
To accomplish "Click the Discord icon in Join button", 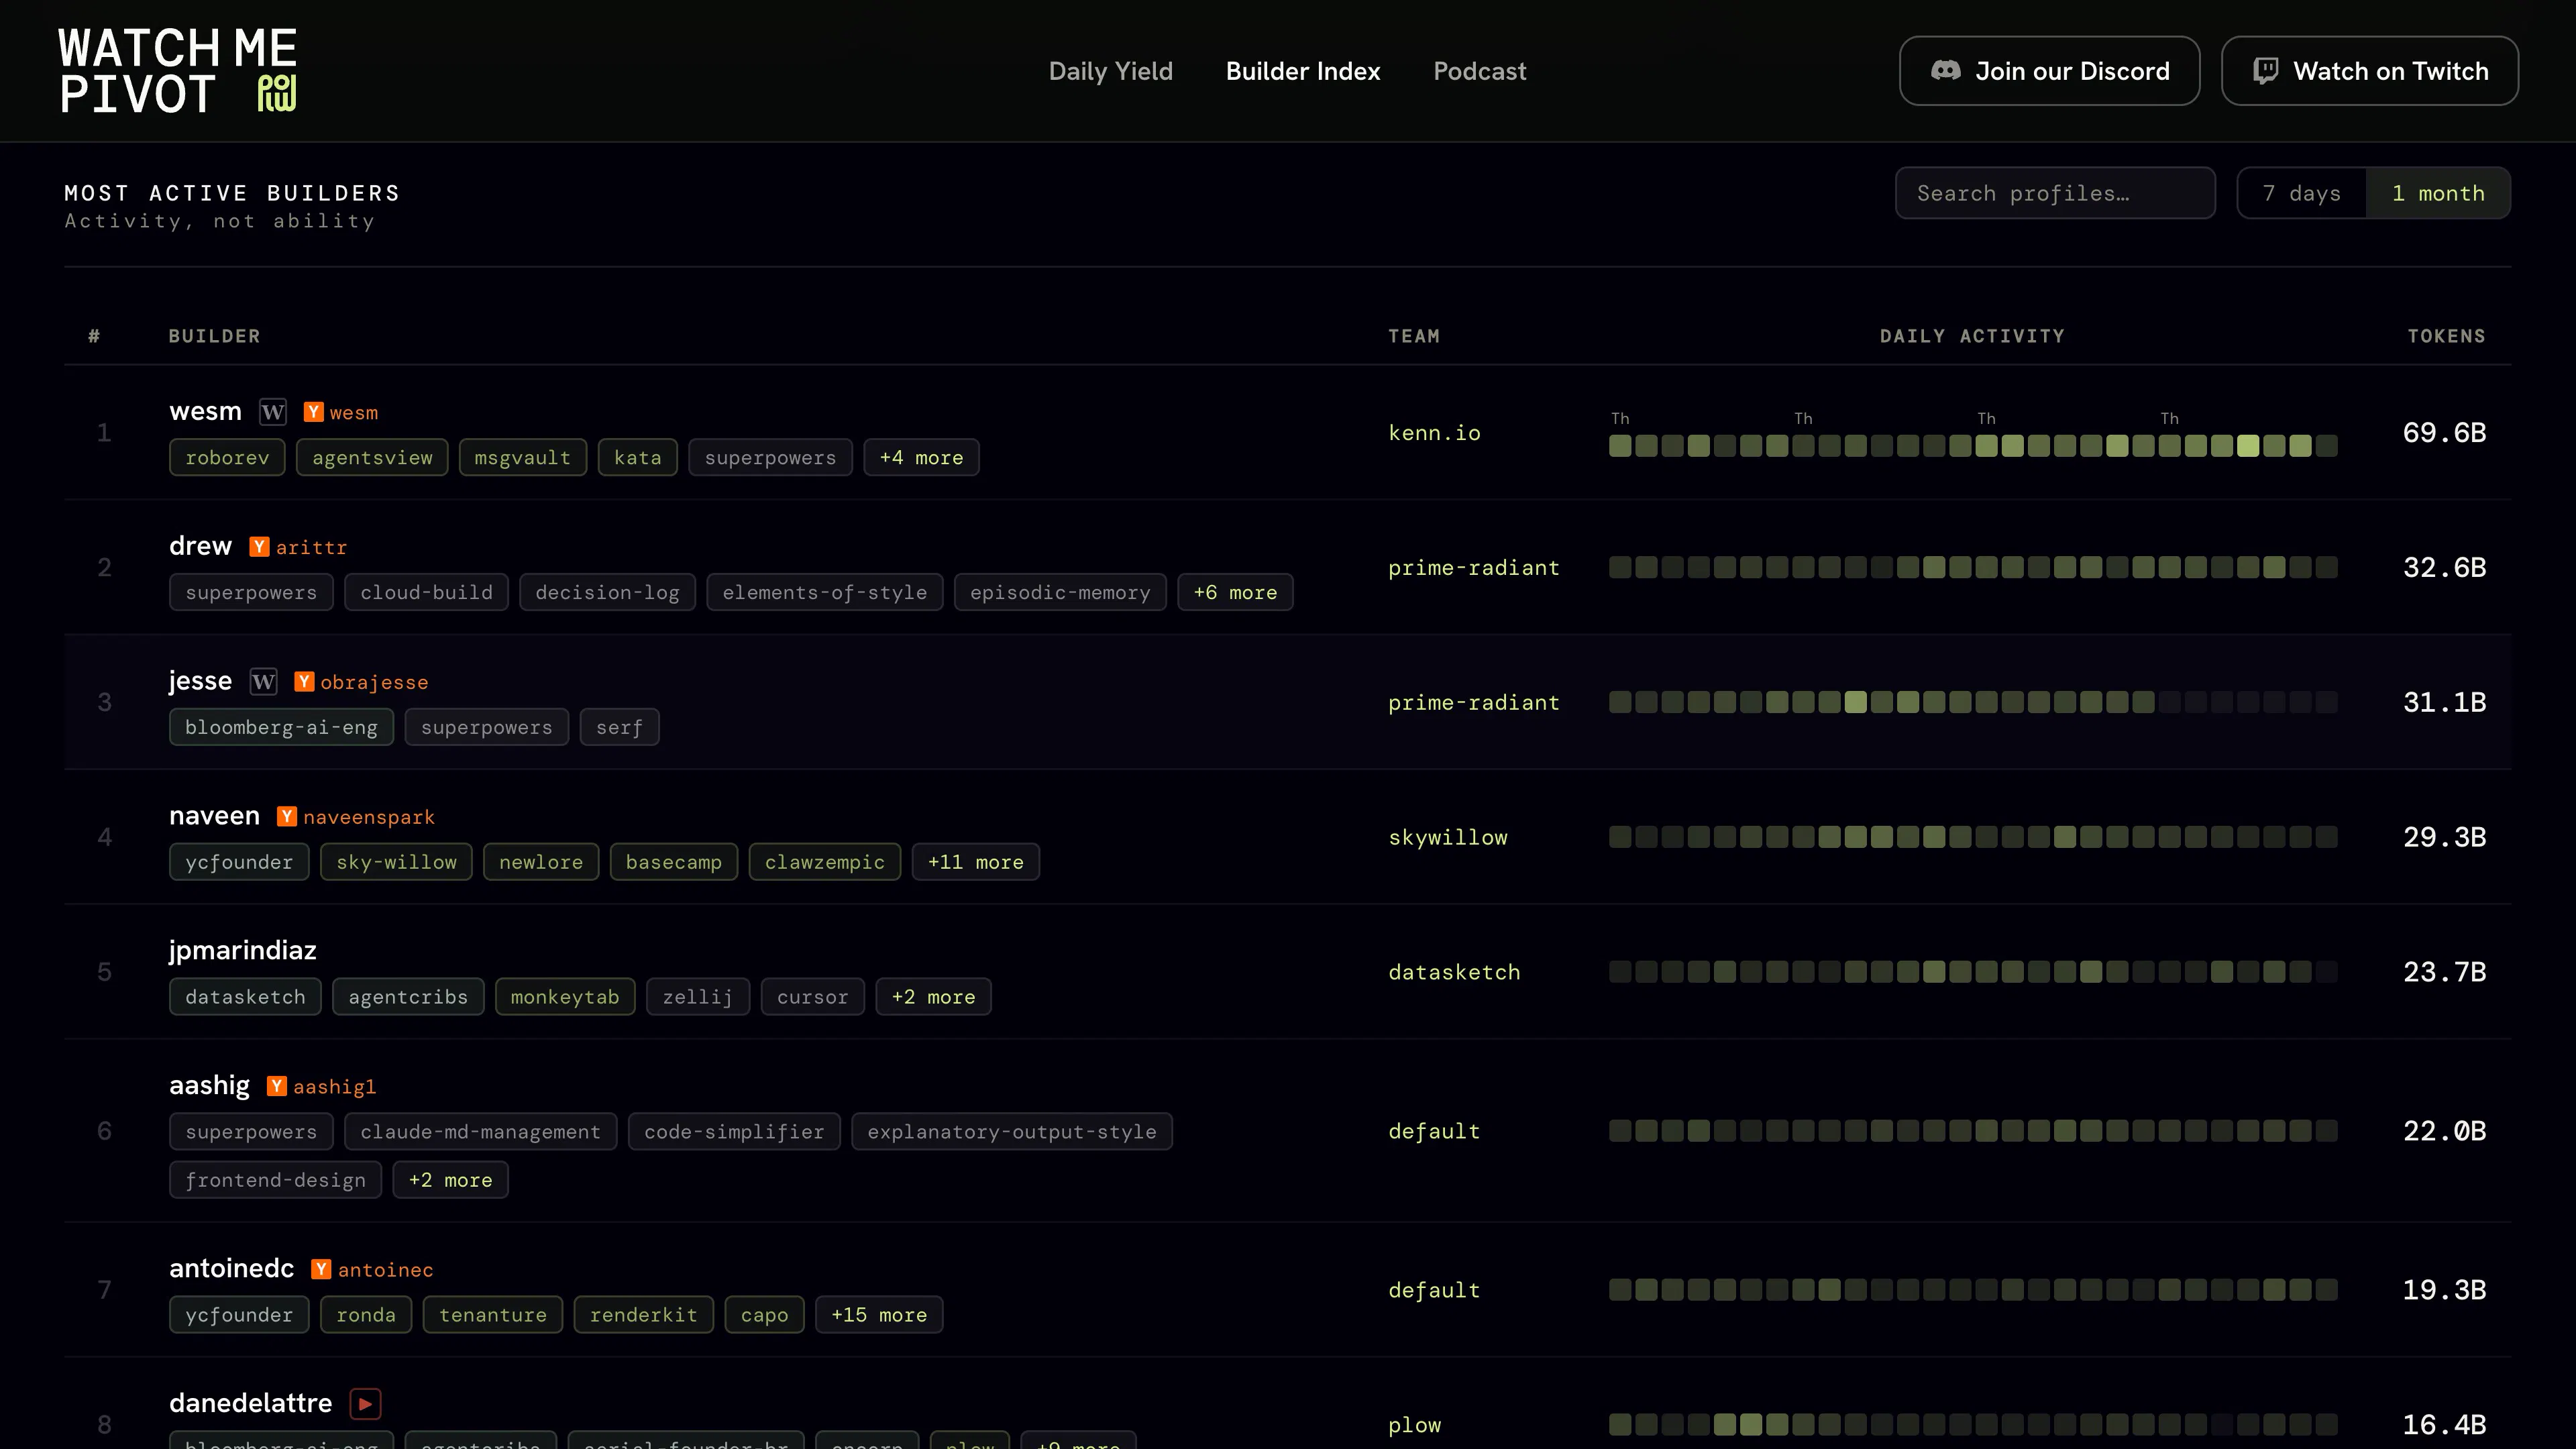I will [1945, 71].
